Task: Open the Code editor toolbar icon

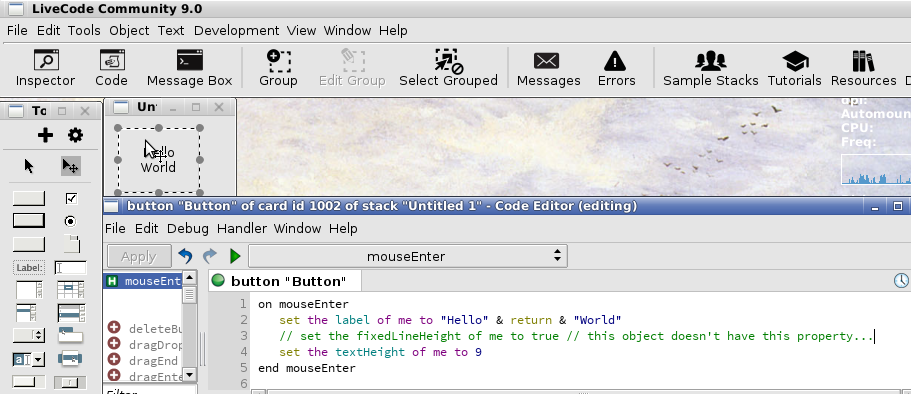Action: pyautogui.click(x=111, y=68)
